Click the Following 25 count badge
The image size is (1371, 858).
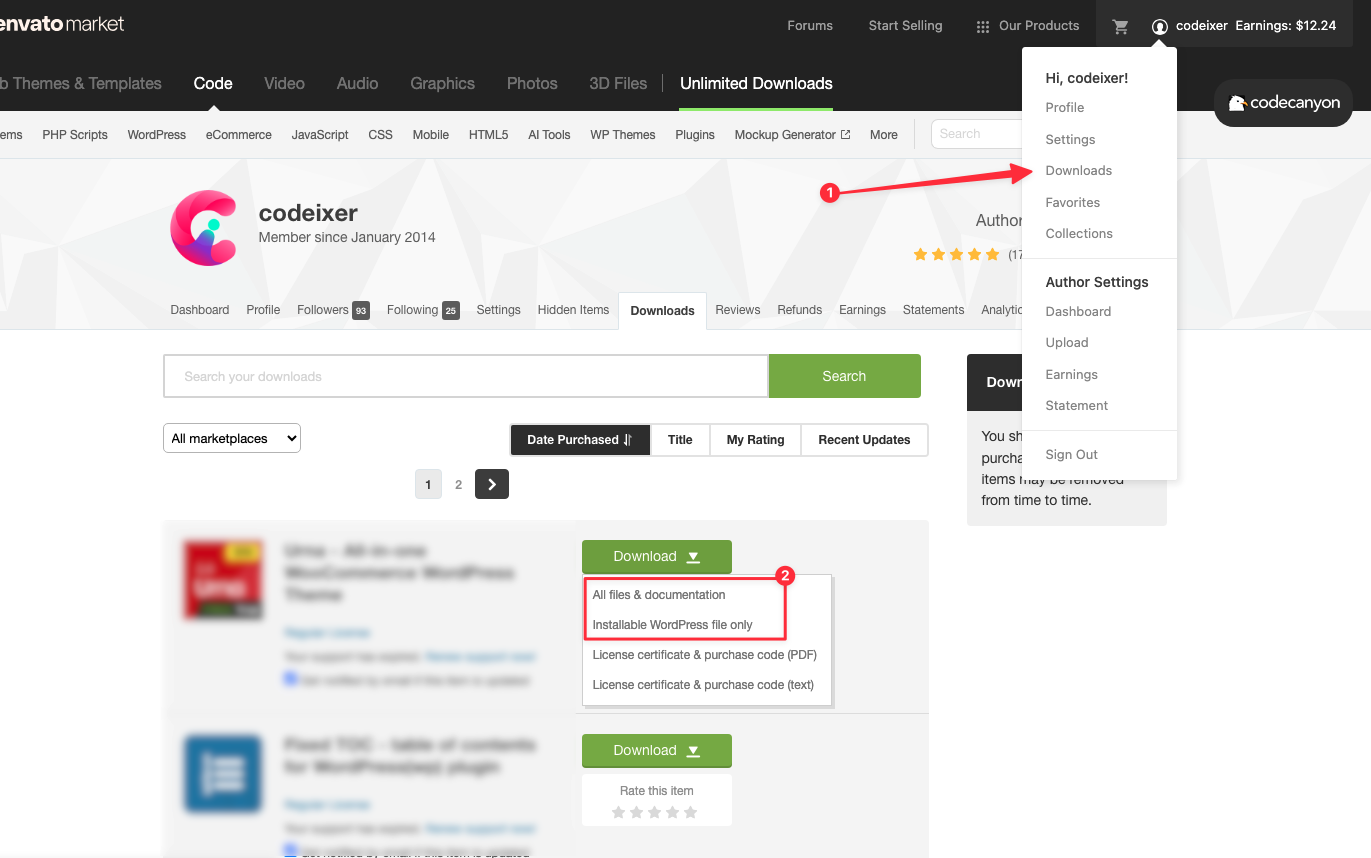[451, 311]
